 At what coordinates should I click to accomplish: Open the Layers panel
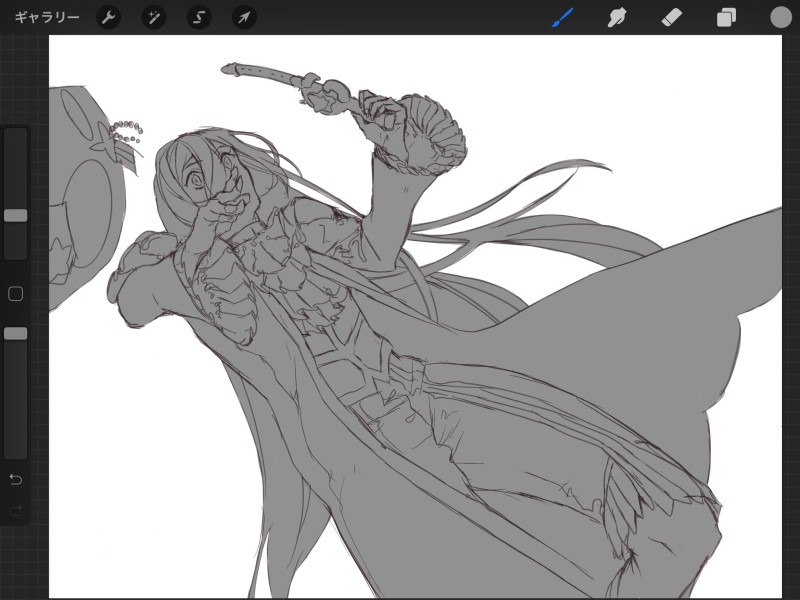point(726,18)
